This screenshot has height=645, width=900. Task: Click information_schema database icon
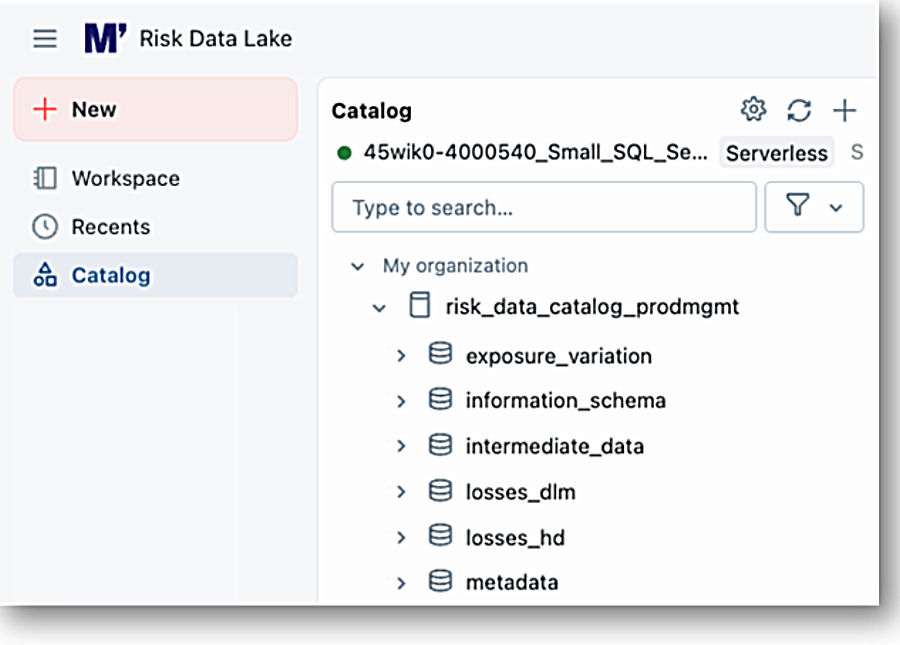pyautogui.click(x=440, y=399)
